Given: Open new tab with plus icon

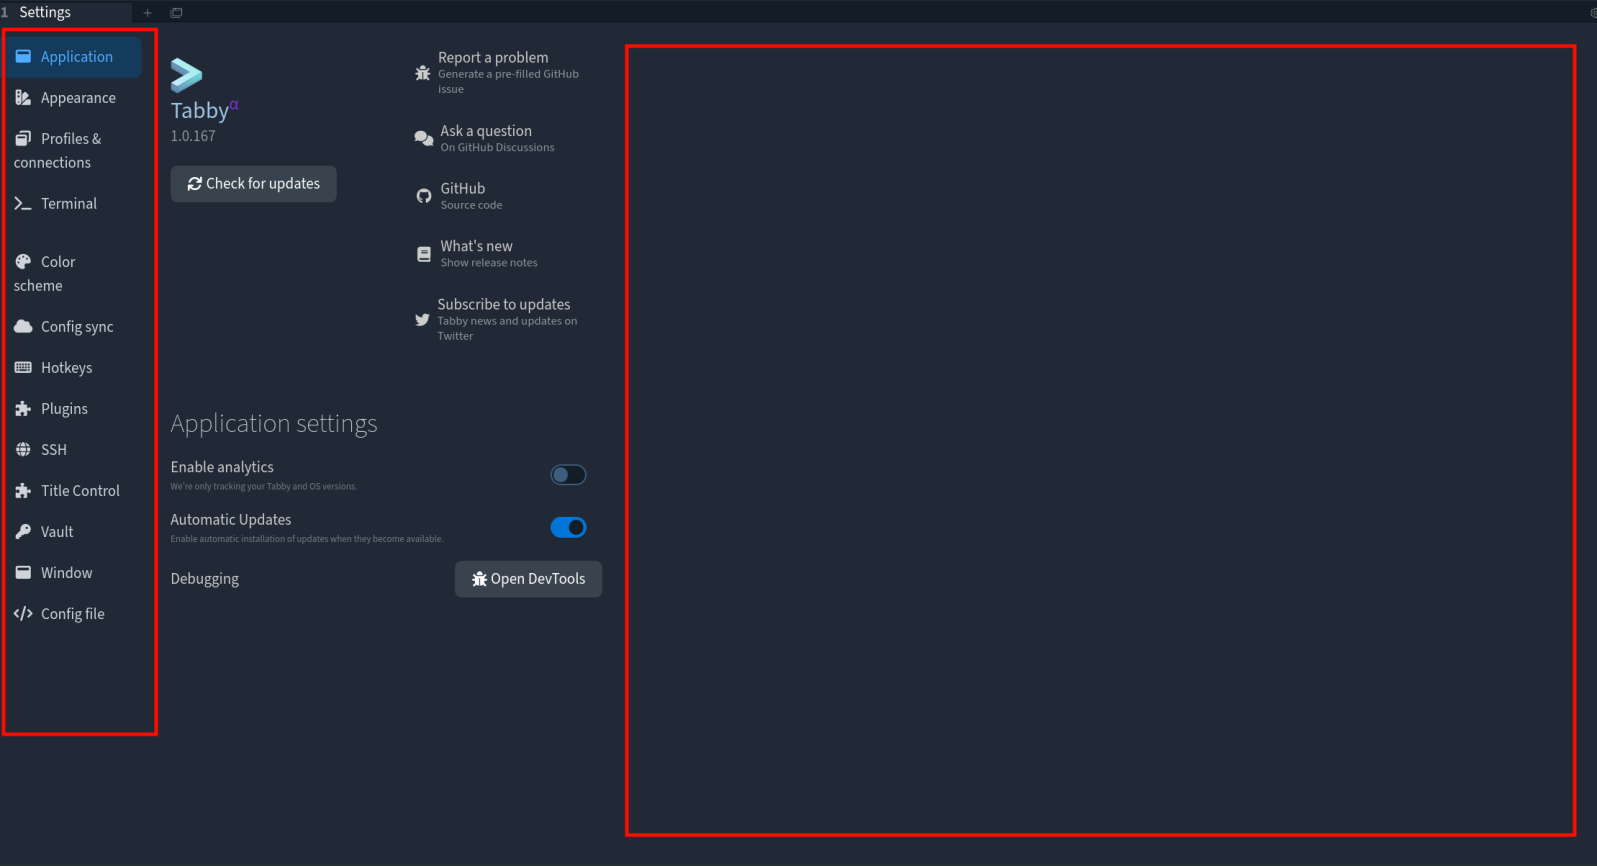Looking at the screenshot, I should 147,13.
